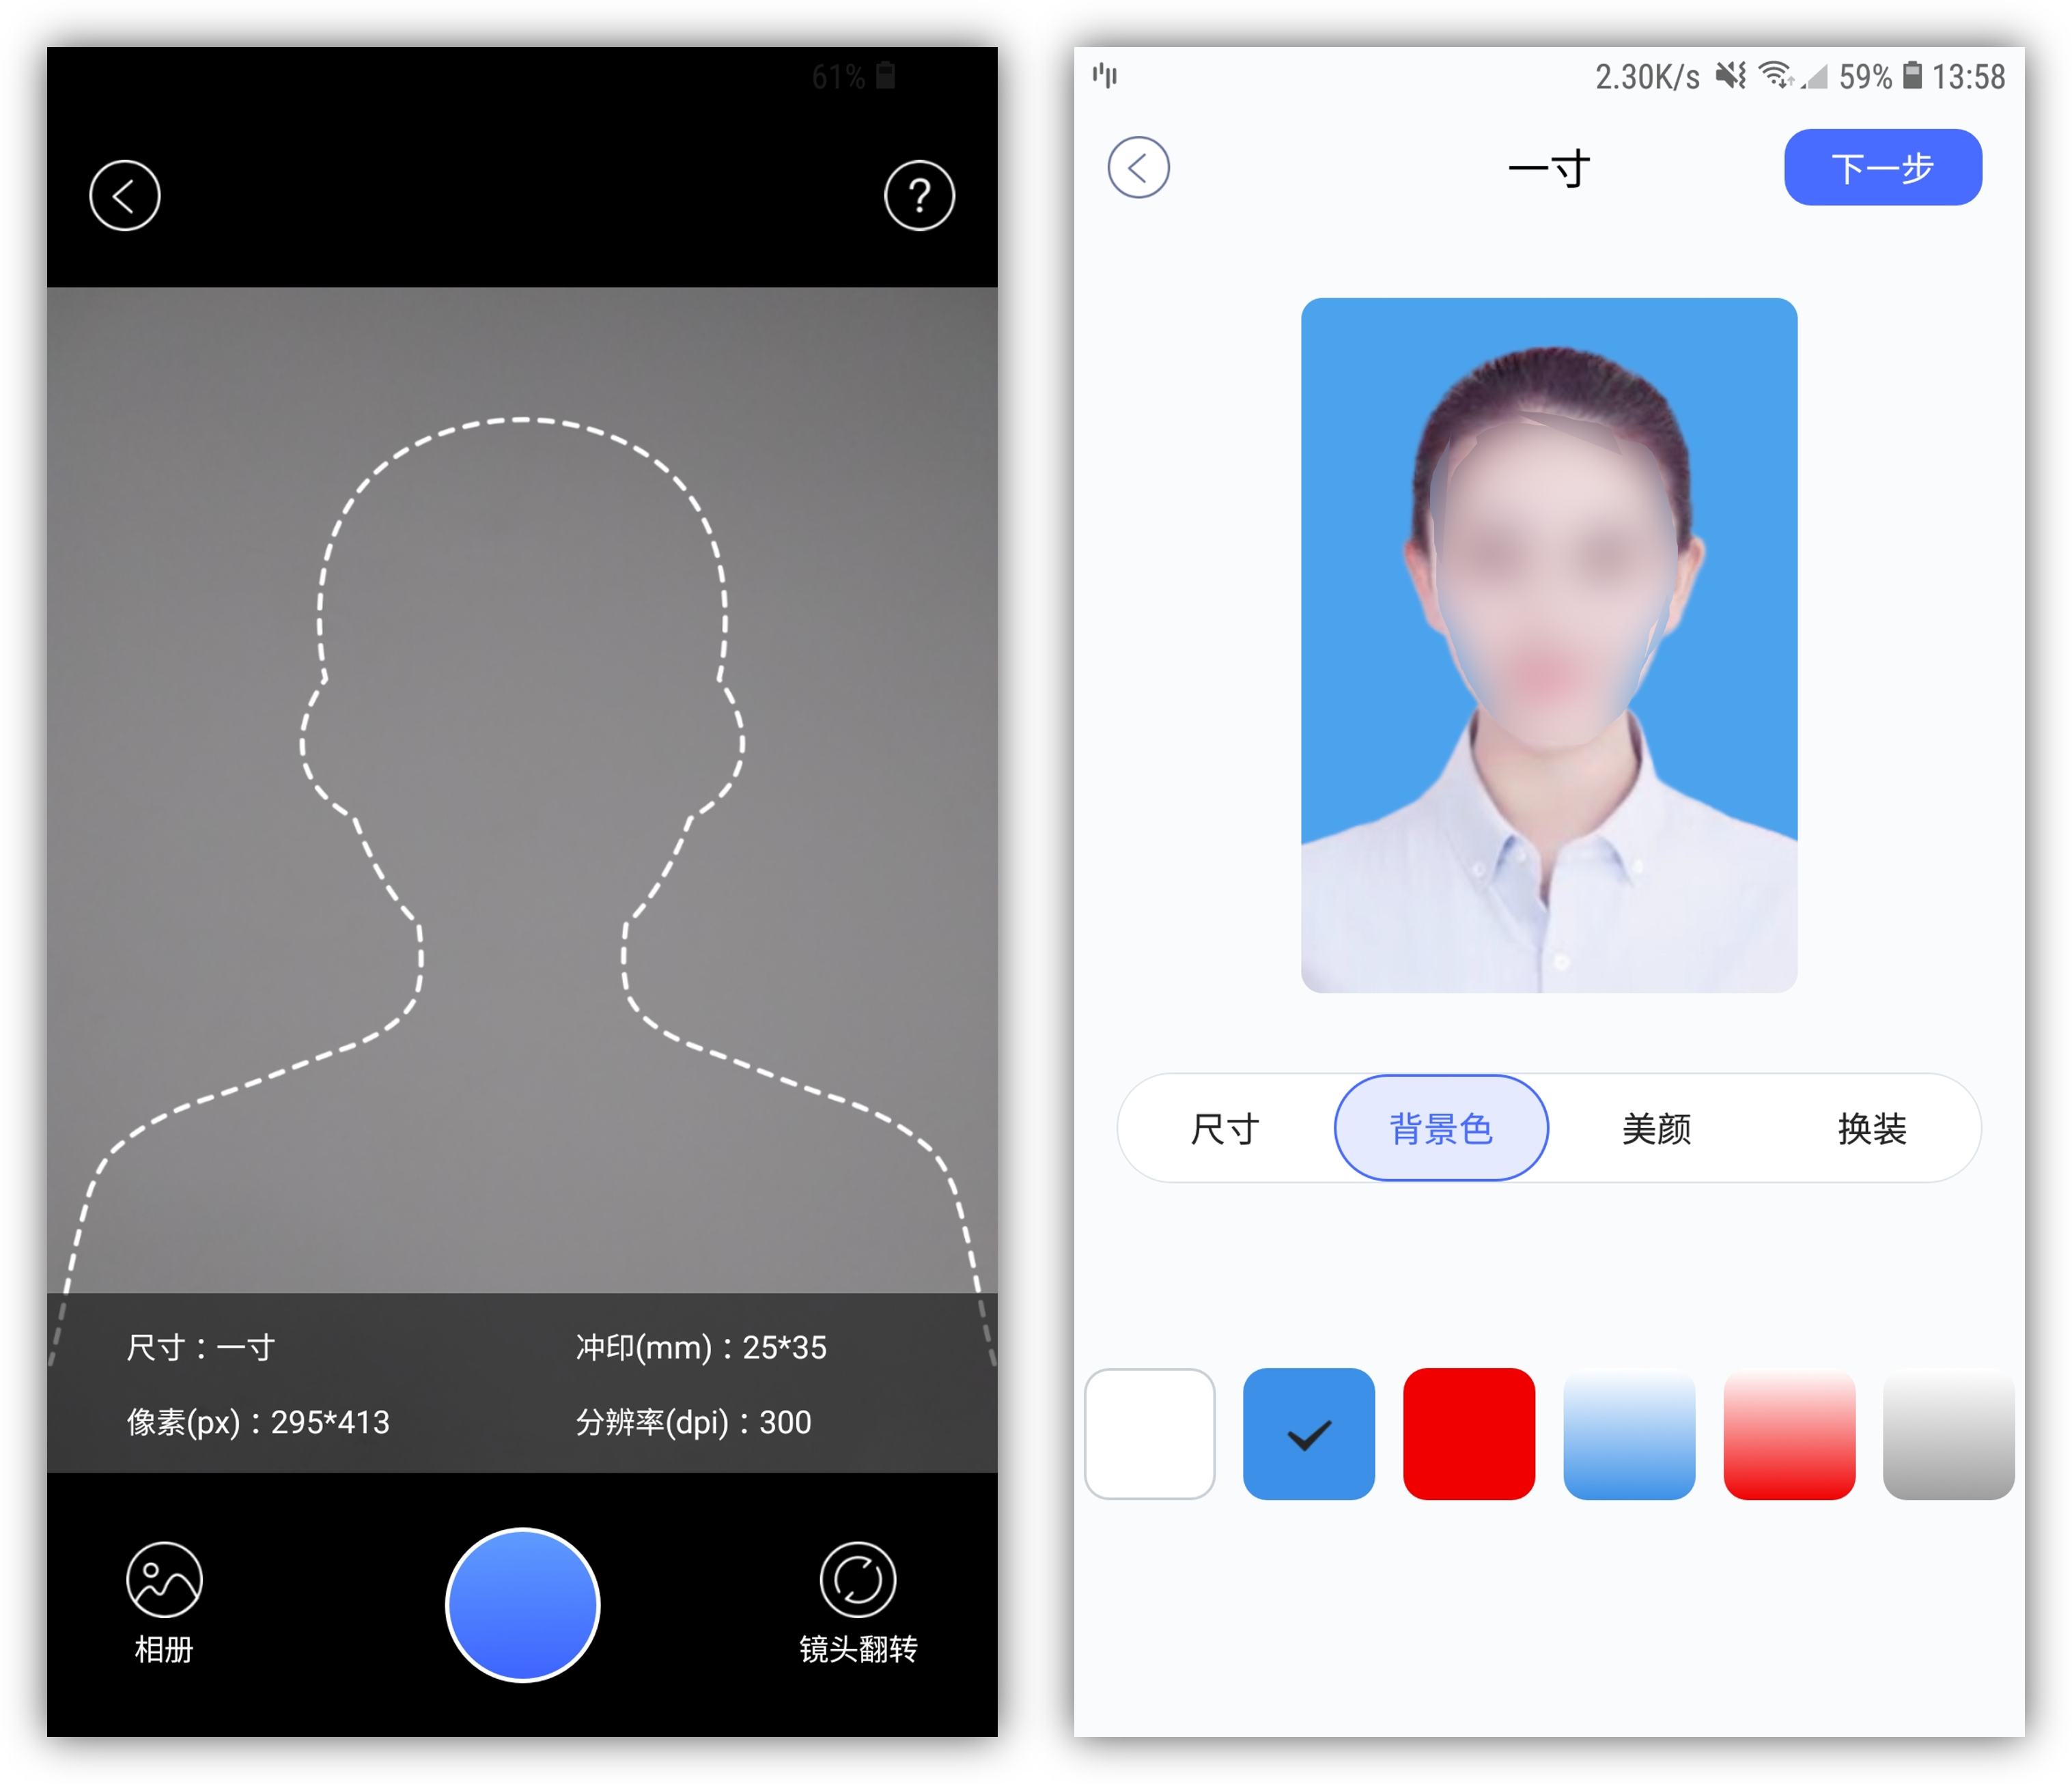Open the 美颜 beauty tab
Screen dimensions: 2072x1784
(x=1656, y=1129)
